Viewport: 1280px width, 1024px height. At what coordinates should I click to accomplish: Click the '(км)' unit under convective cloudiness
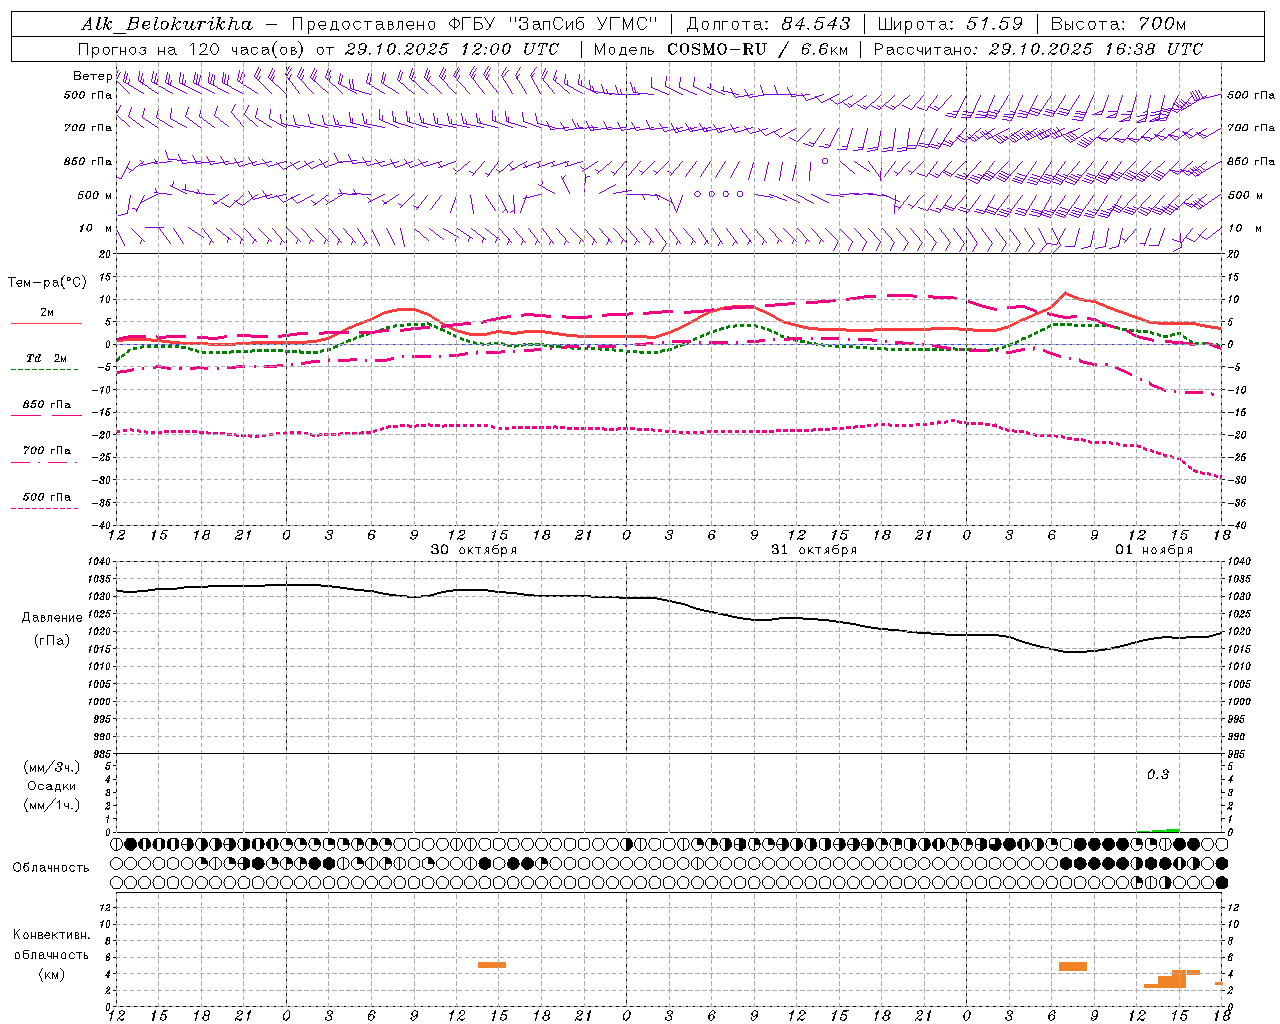[51, 974]
